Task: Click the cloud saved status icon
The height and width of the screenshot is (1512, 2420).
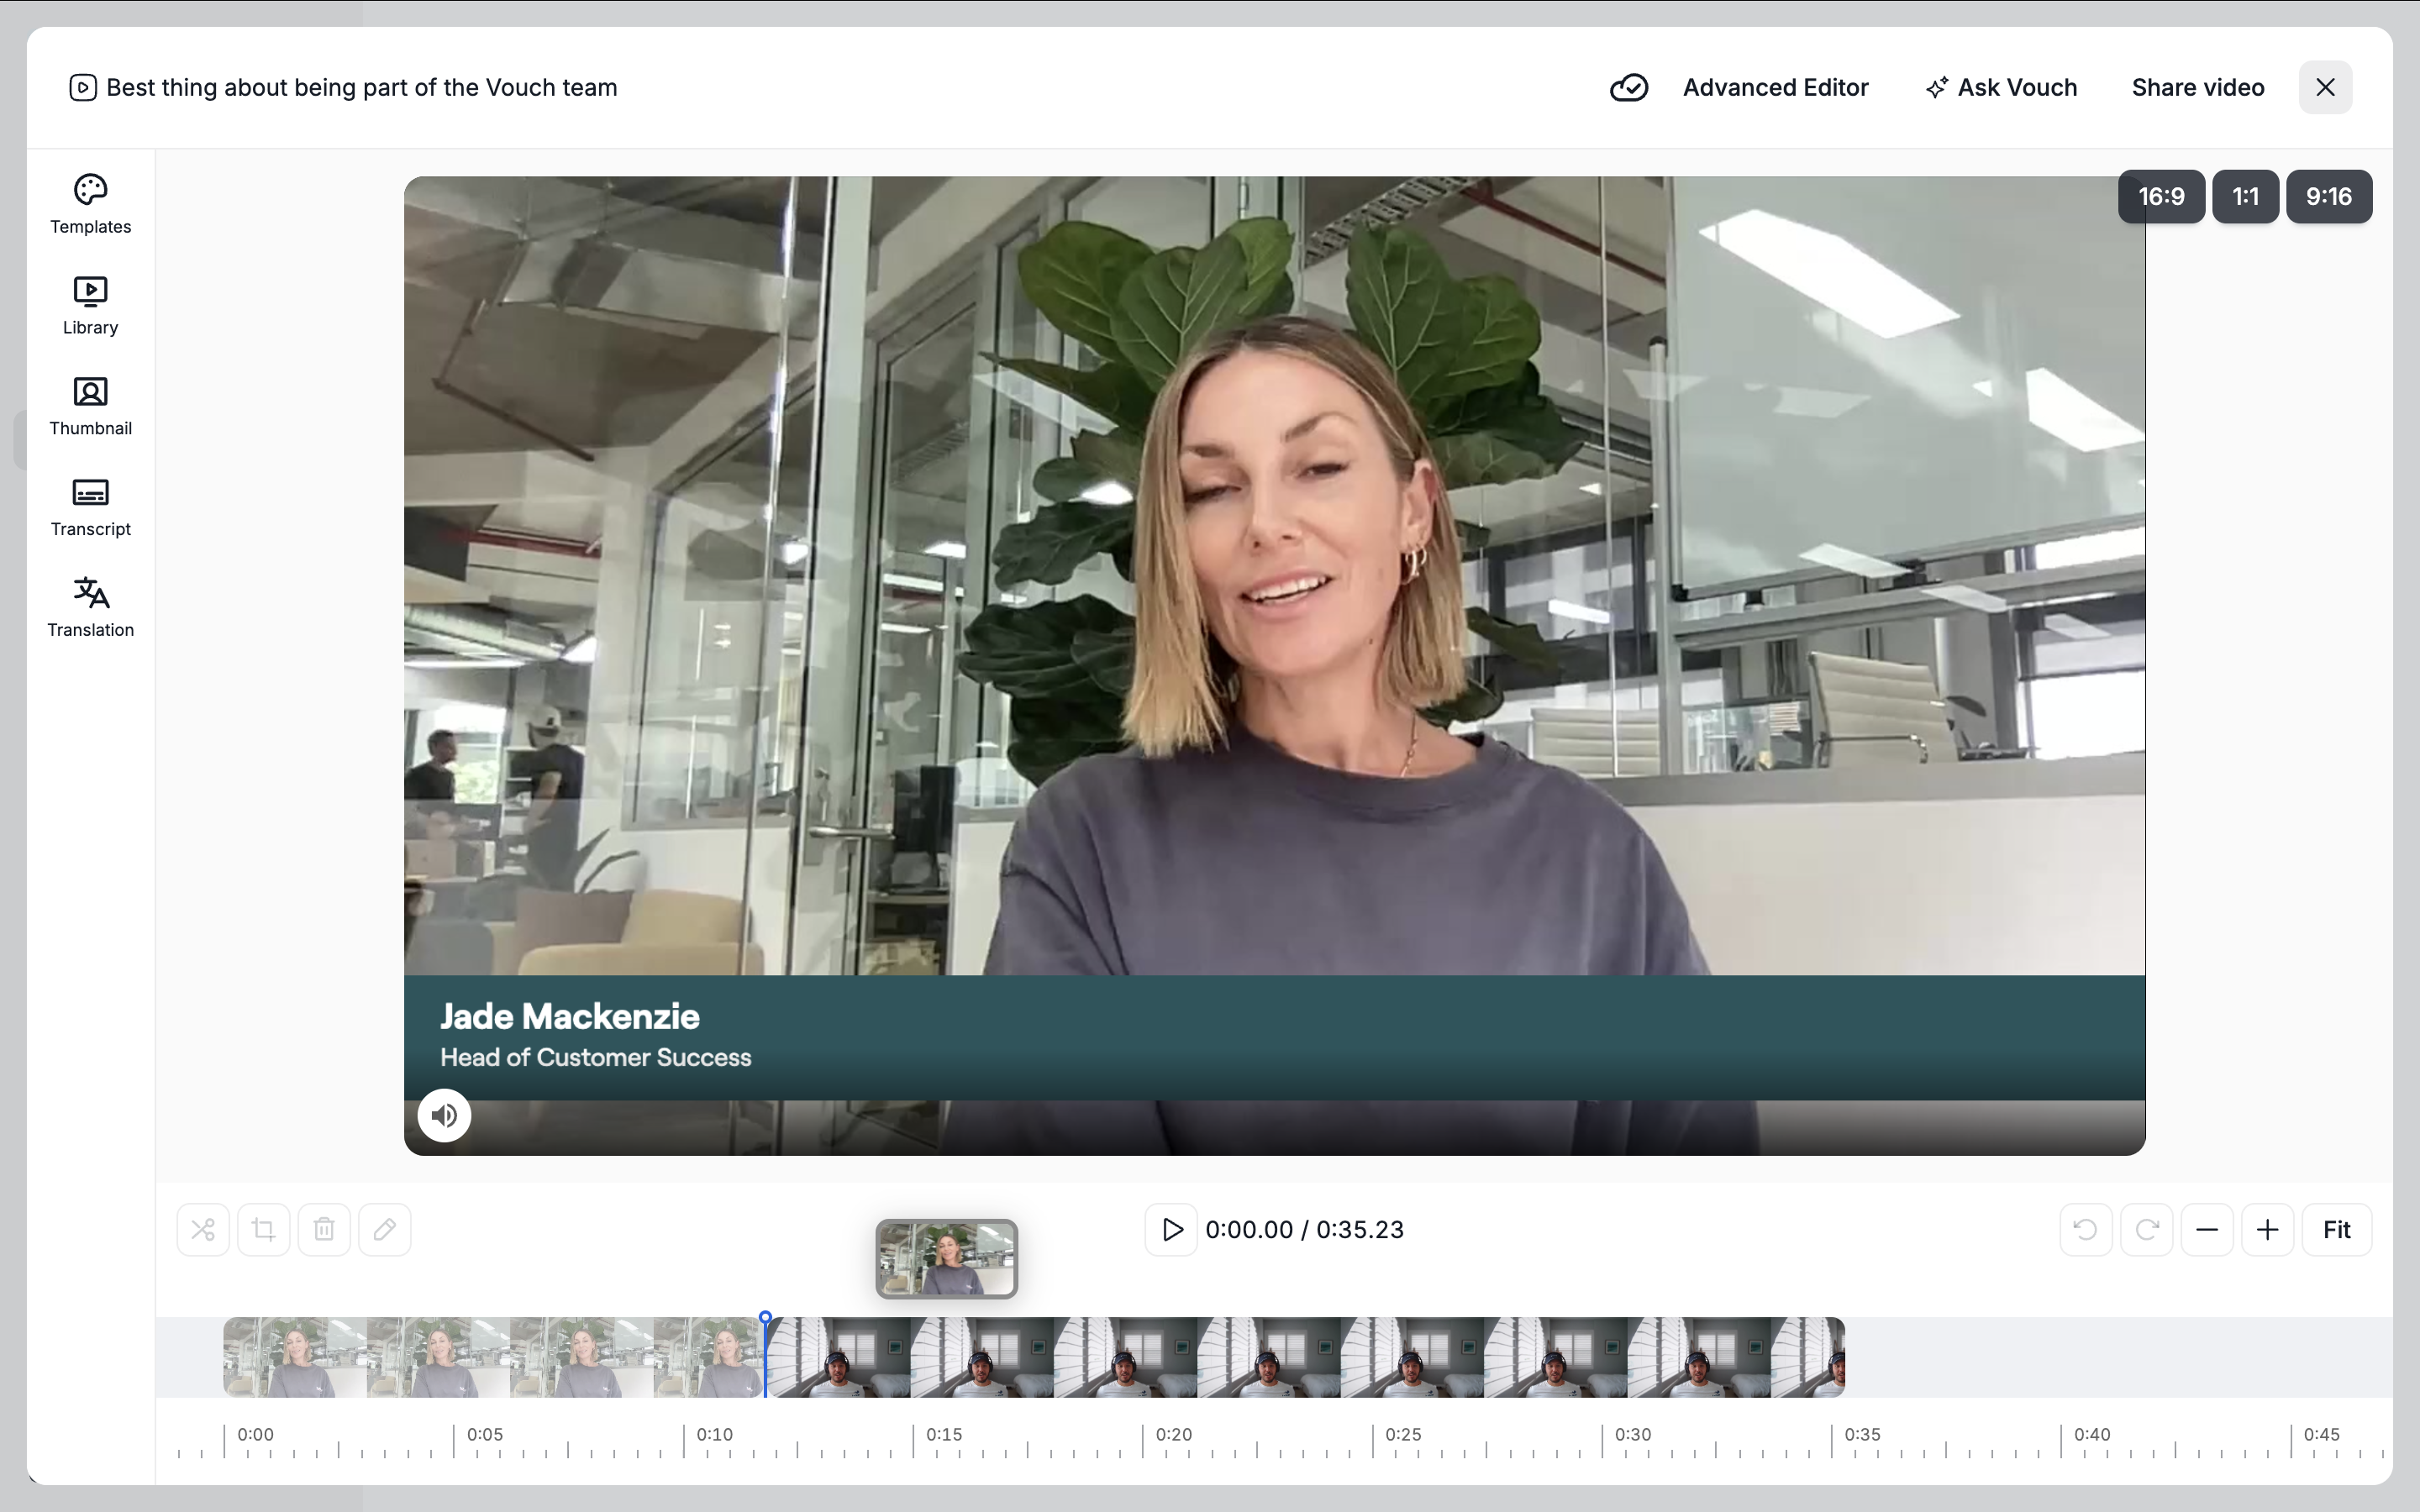Action: tap(1628, 88)
